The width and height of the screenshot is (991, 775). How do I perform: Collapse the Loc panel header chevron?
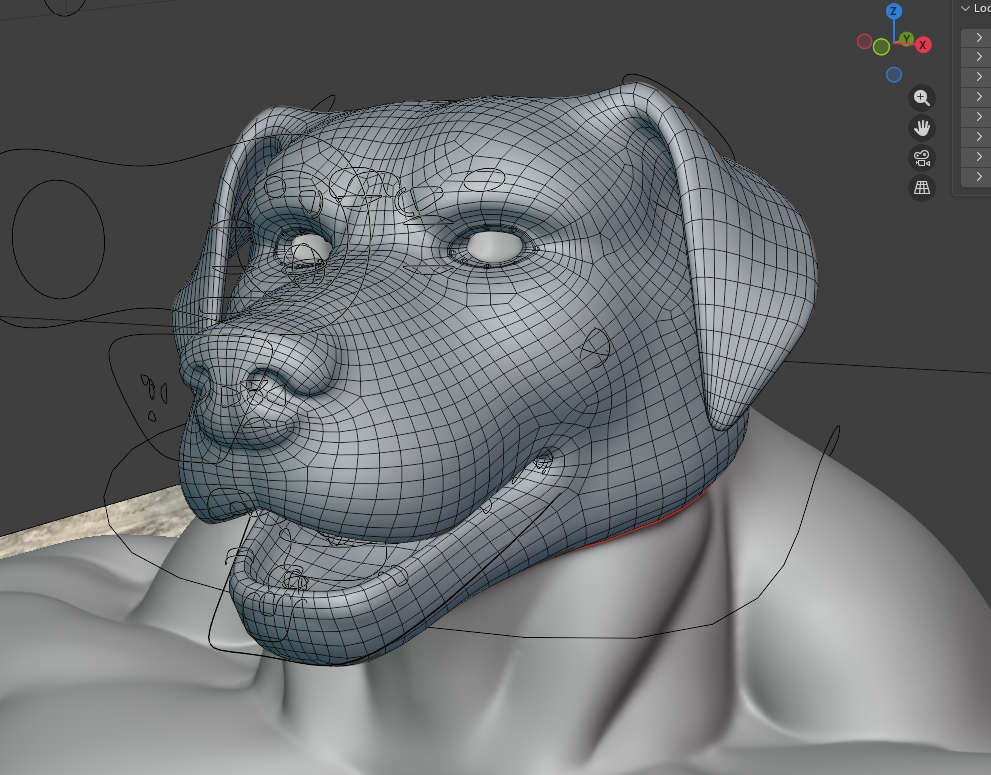tap(965, 8)
